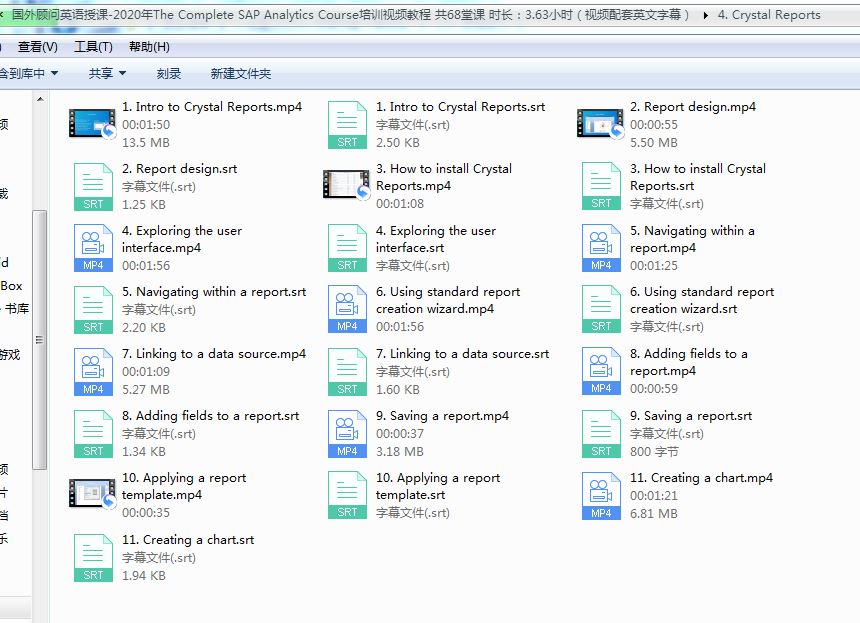
Task: Select SRT icon of 11. Creating a chart.srt
Action: [93, 557]
